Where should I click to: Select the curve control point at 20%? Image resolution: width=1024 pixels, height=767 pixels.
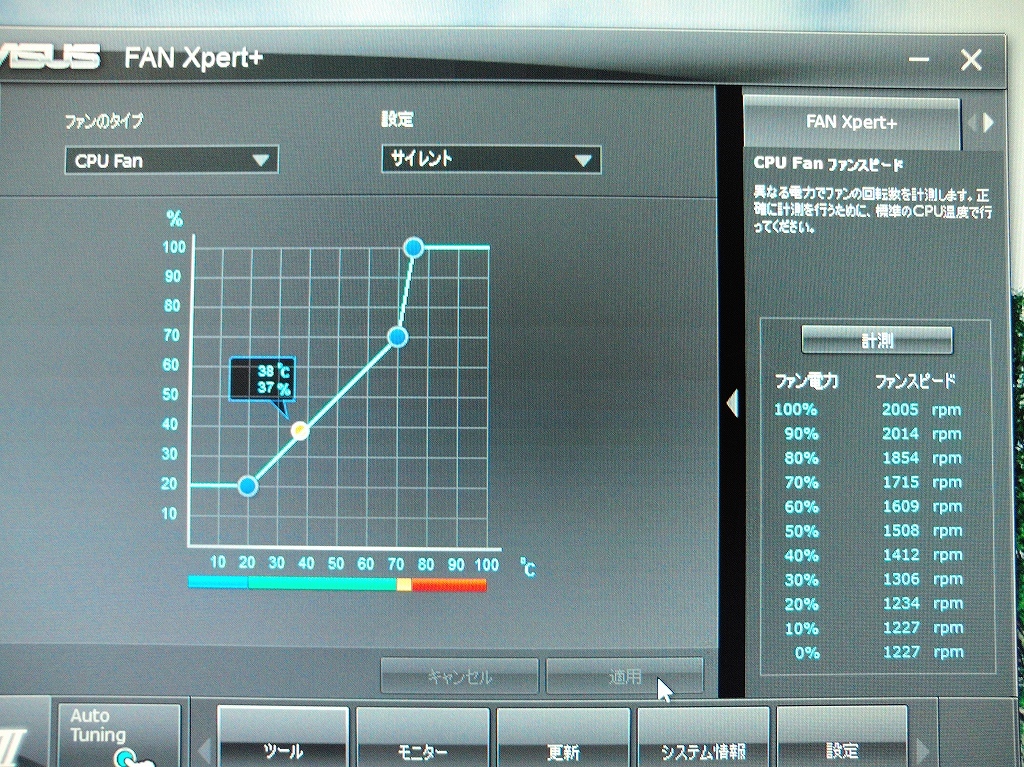click(x=248, y=485)
